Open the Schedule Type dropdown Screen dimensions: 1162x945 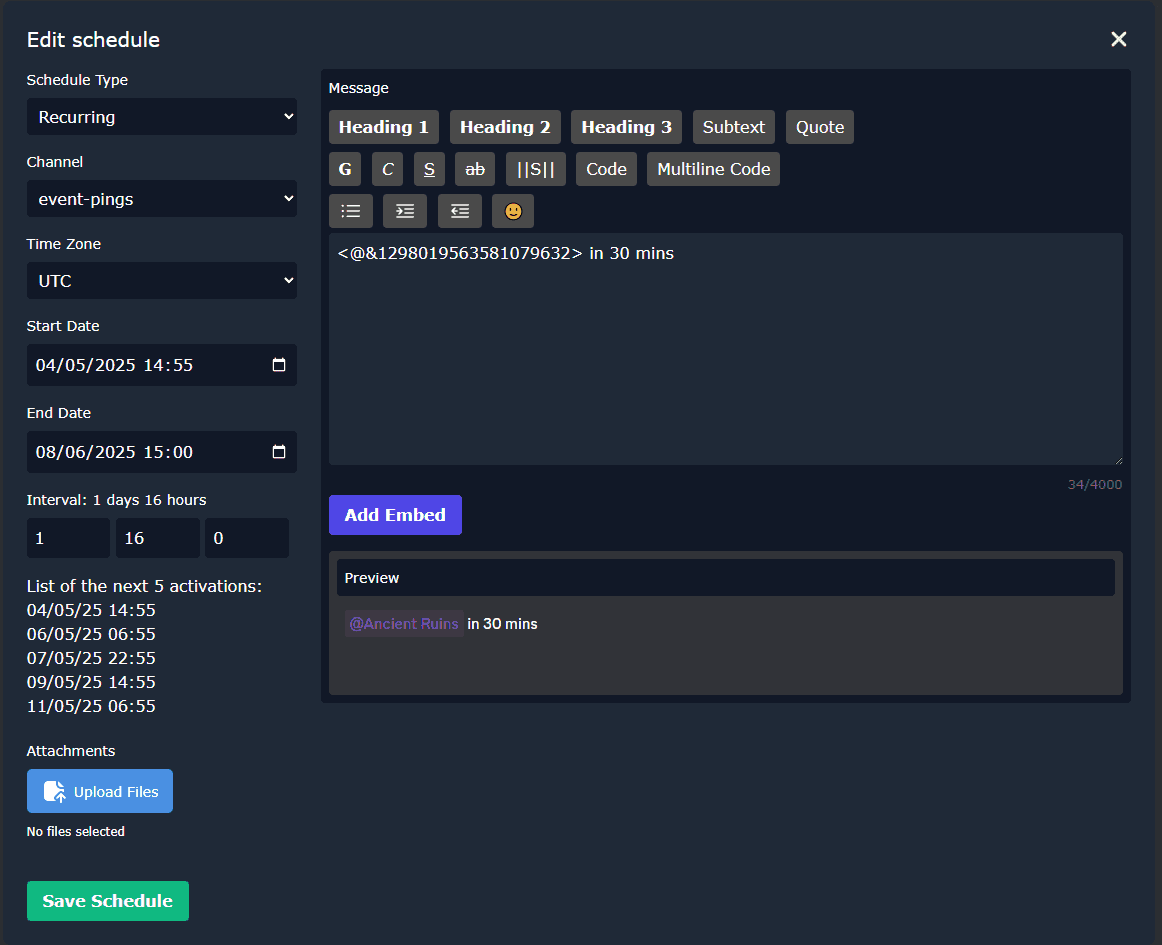coord(162,116)
